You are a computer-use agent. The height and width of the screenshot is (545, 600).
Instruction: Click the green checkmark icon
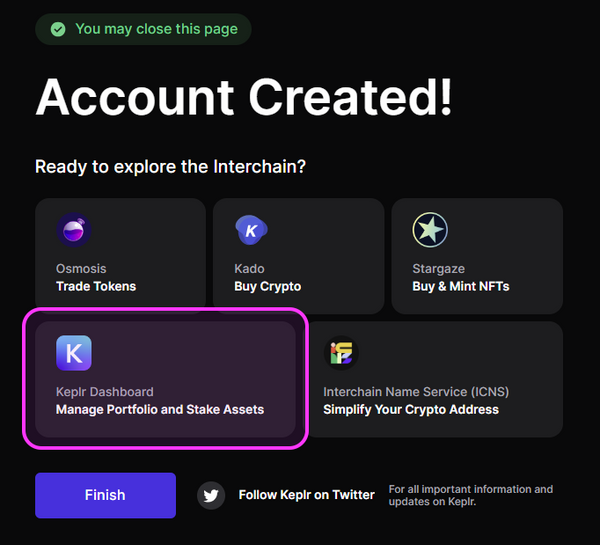[57, 29]
